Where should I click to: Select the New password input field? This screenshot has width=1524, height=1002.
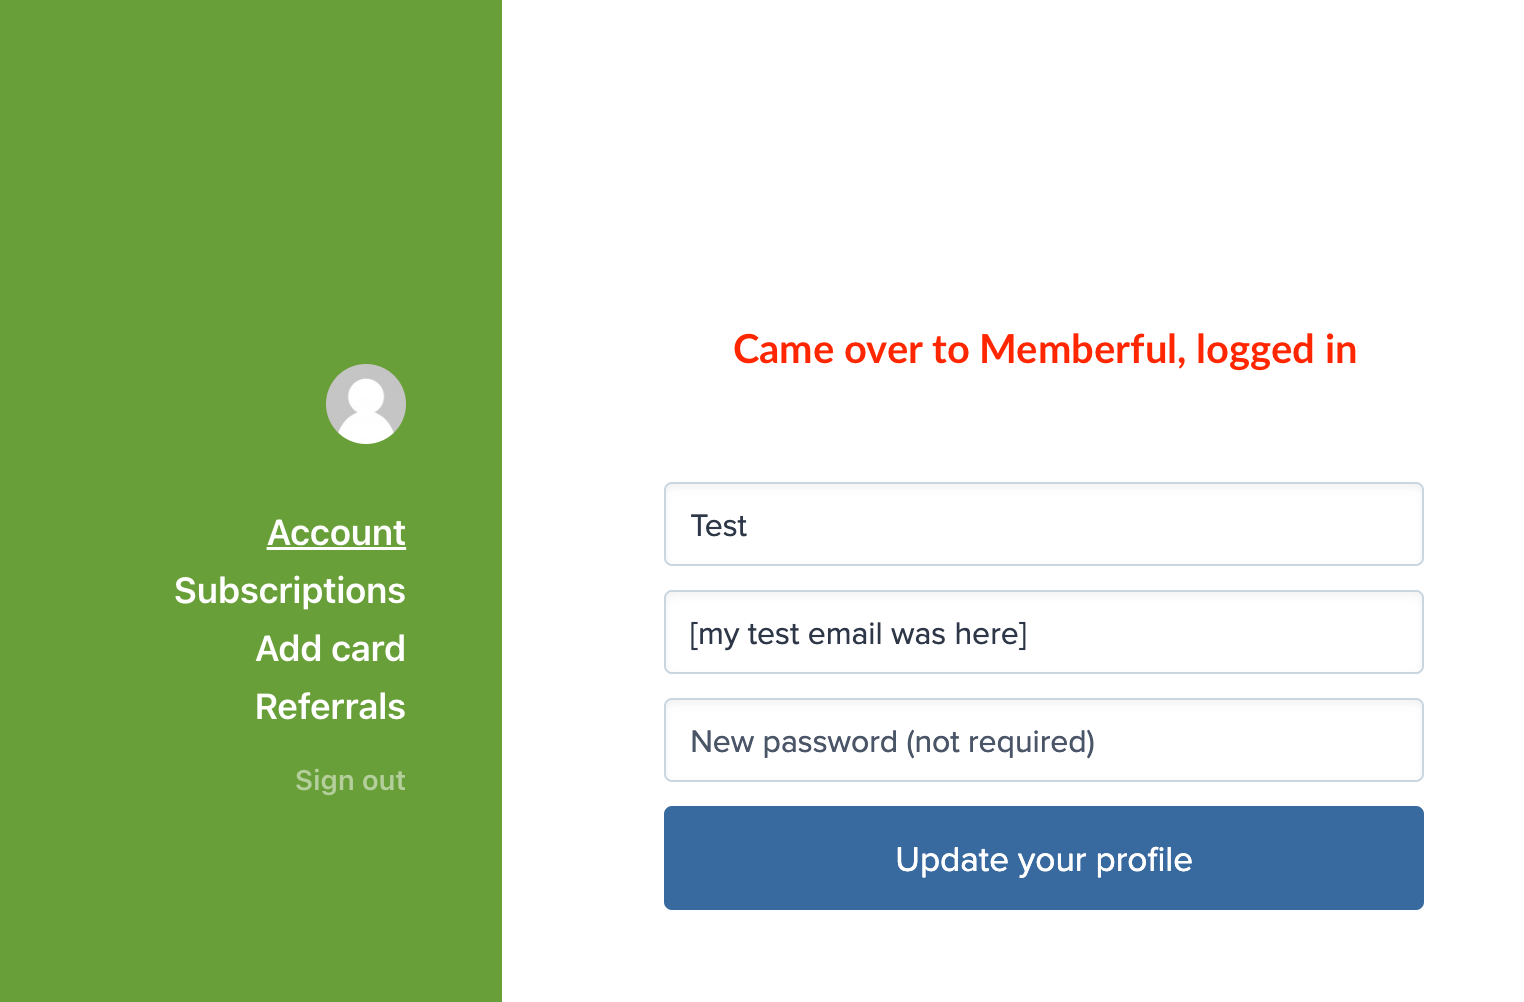[x=1043, y=741]
